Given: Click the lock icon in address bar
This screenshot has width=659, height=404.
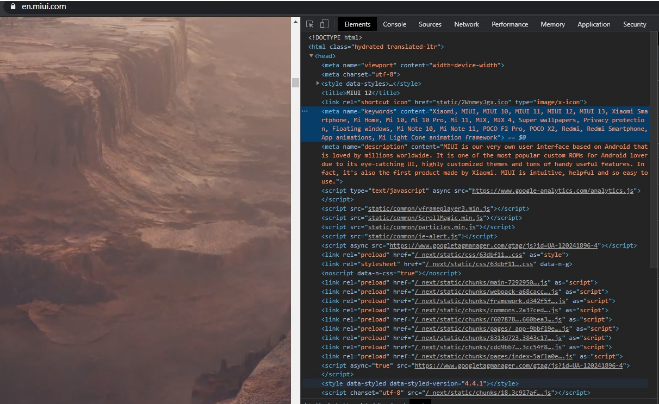Looking at the screenshot, I should (x=7, y=6).
